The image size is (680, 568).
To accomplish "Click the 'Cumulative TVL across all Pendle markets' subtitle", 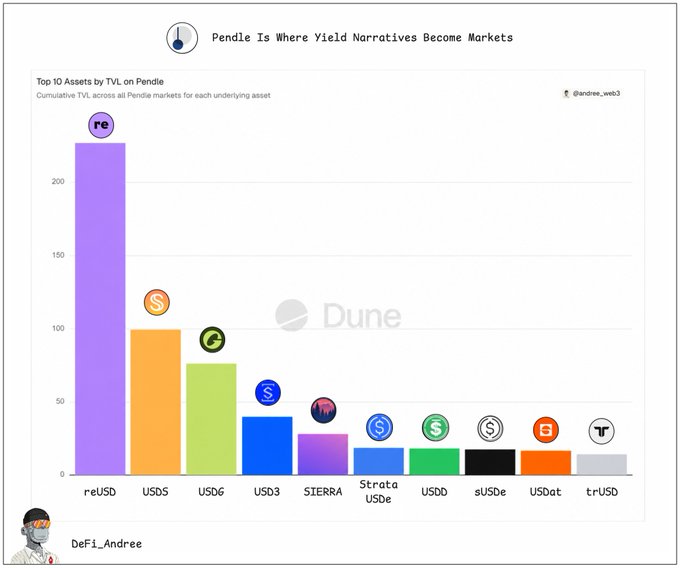I will (x=153, y=95).
